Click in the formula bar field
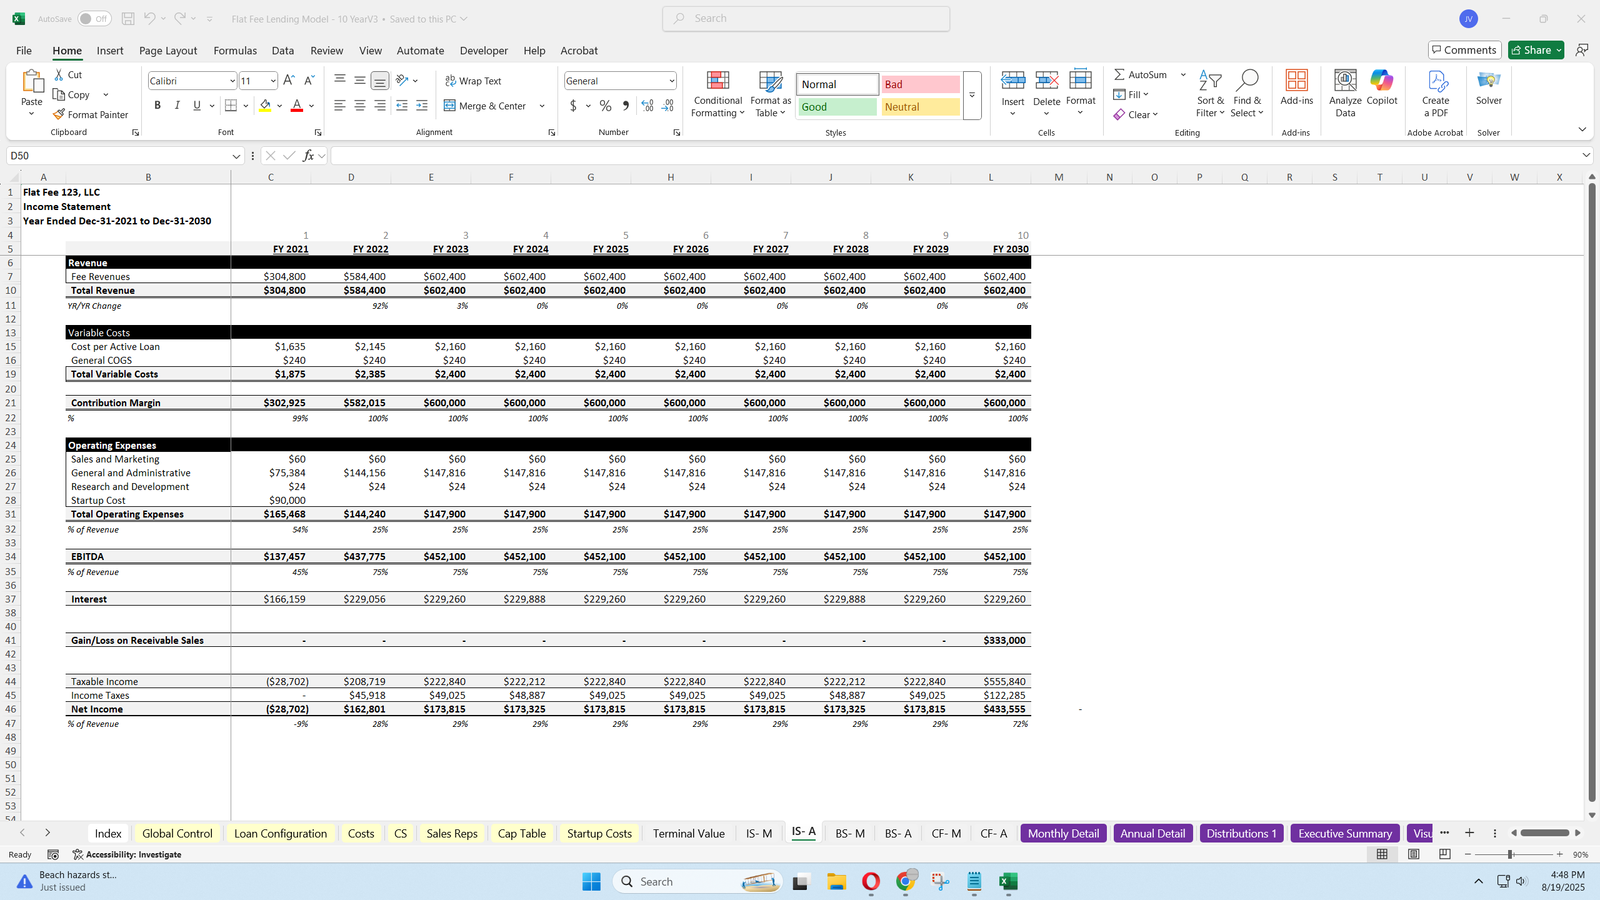This screenshot has height=900, width=1600. 950,156
